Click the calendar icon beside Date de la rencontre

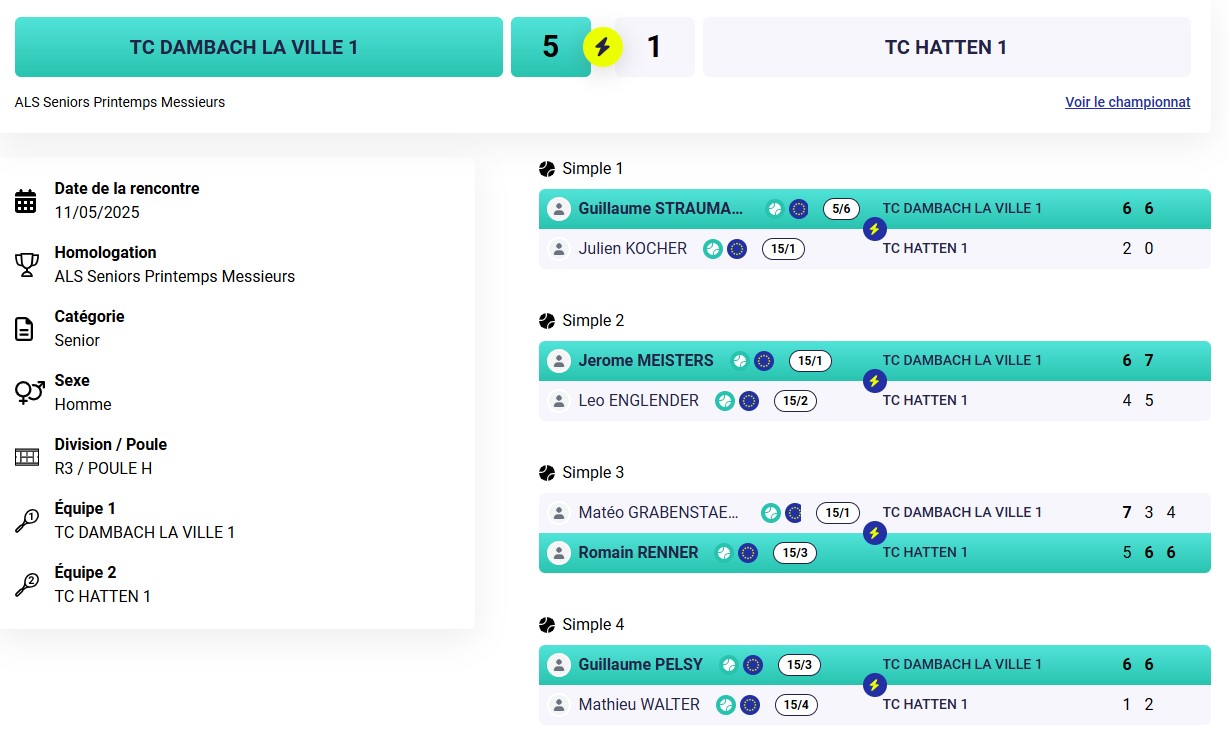(26, 201)
